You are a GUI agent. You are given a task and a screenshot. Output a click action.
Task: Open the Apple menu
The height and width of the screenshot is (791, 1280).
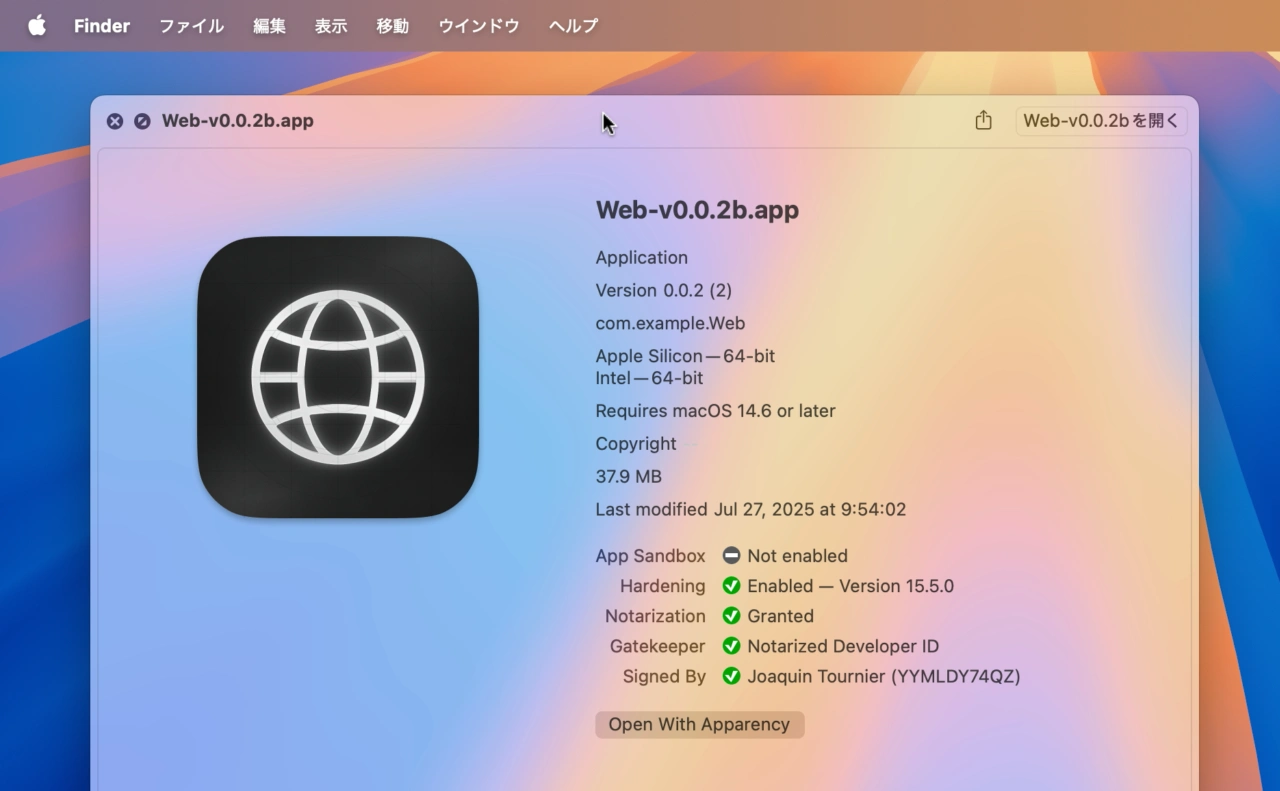[37, 26]
